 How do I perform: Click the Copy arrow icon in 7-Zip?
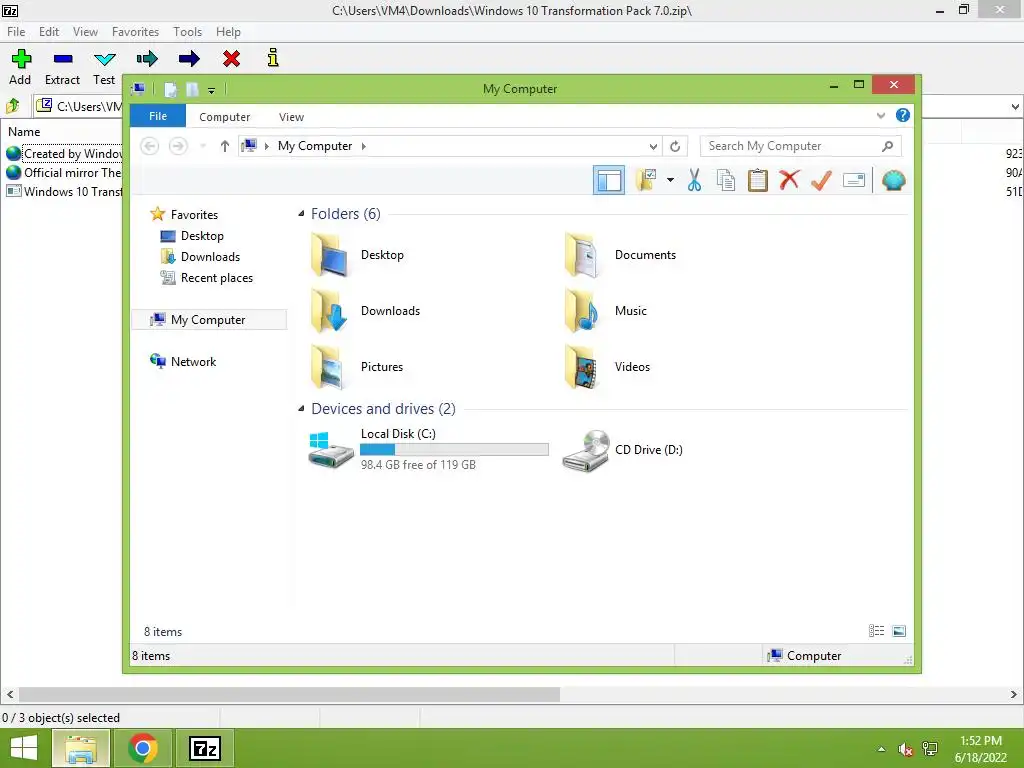coord(147,59)
